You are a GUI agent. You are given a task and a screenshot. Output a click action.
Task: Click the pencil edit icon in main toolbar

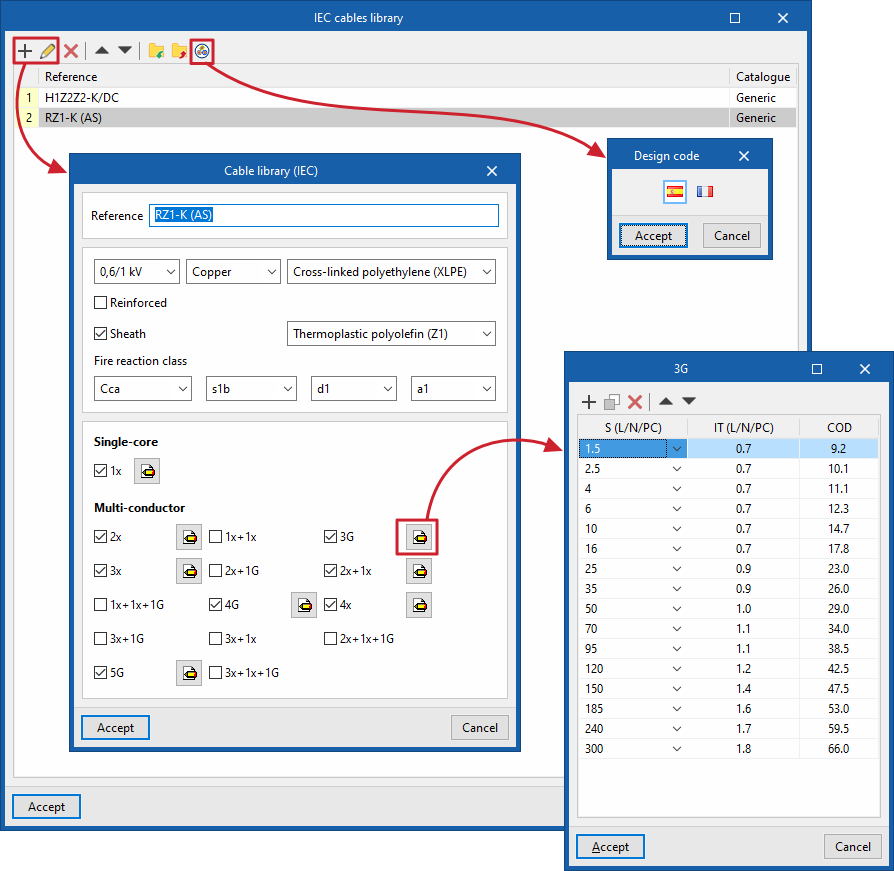[x=48, y=51]
